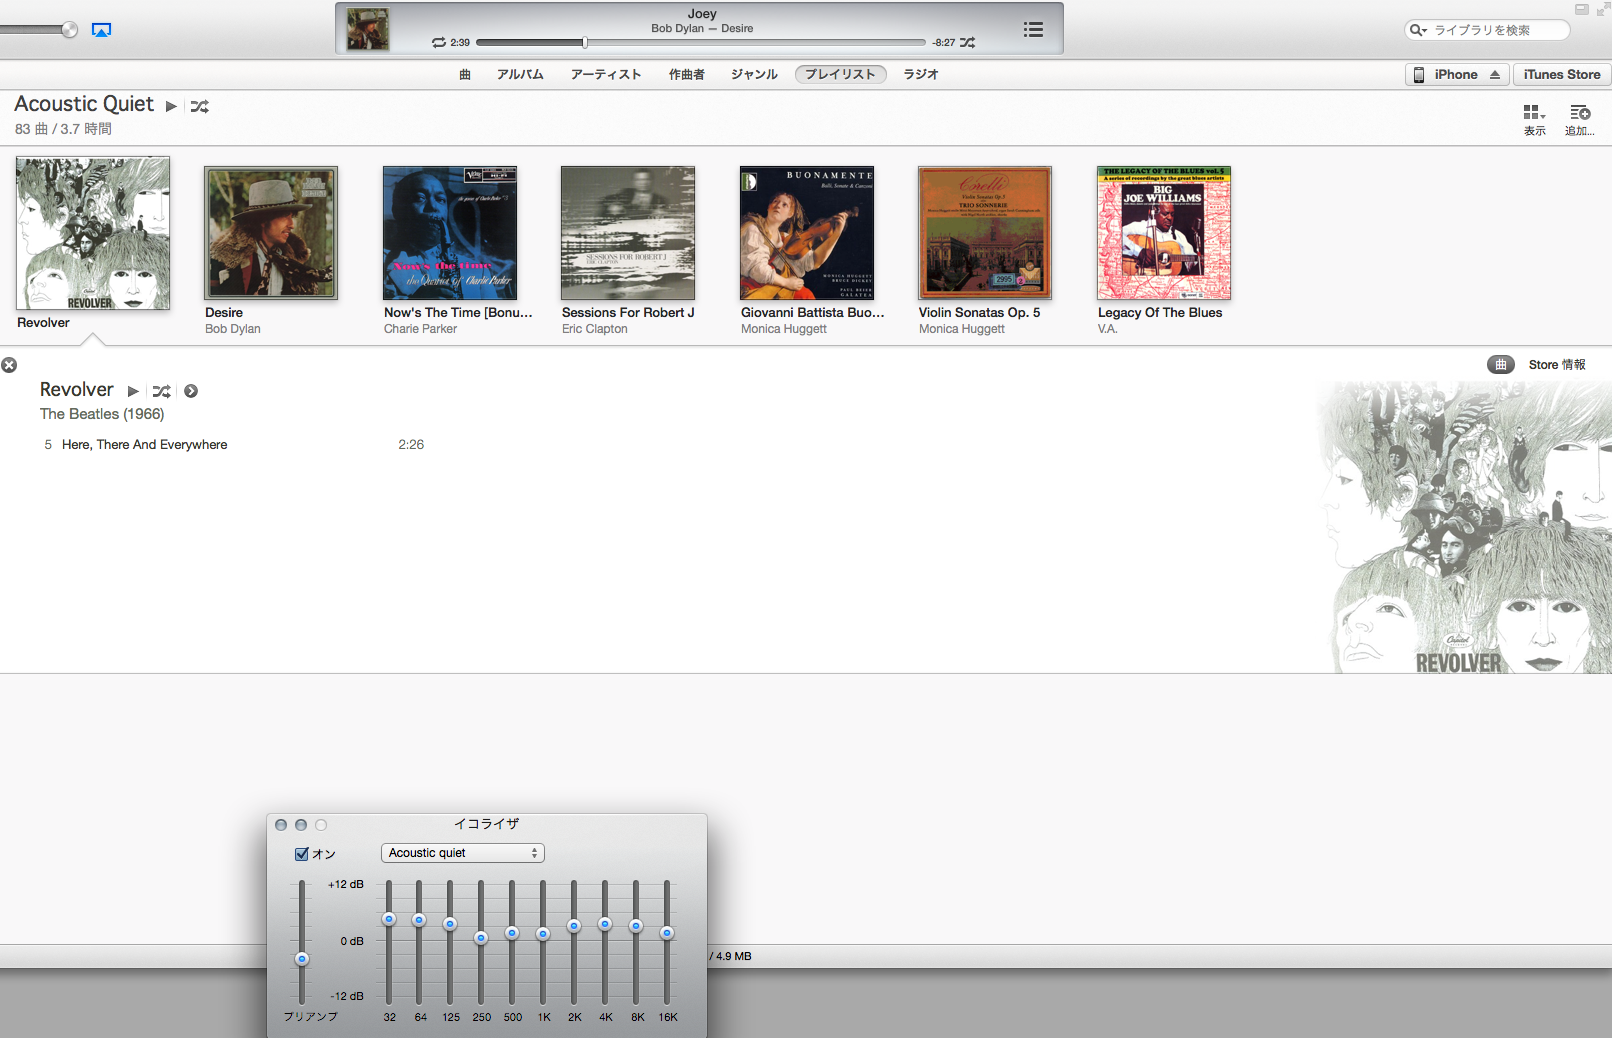Click the 2K equalizer slider knob
This screenshot has width=1612, height=1038.
tap(574, 926)
